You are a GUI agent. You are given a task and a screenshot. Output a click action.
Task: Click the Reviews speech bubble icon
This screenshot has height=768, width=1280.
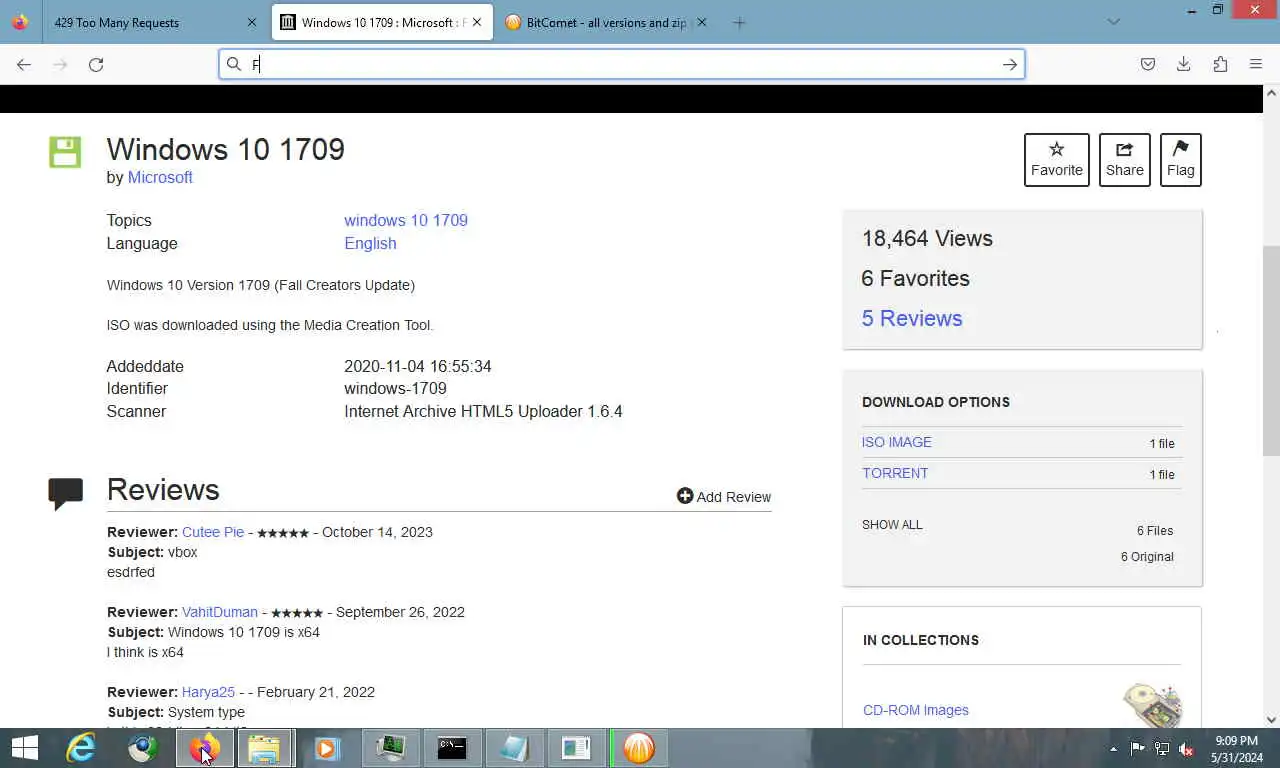tap(66, 494)
